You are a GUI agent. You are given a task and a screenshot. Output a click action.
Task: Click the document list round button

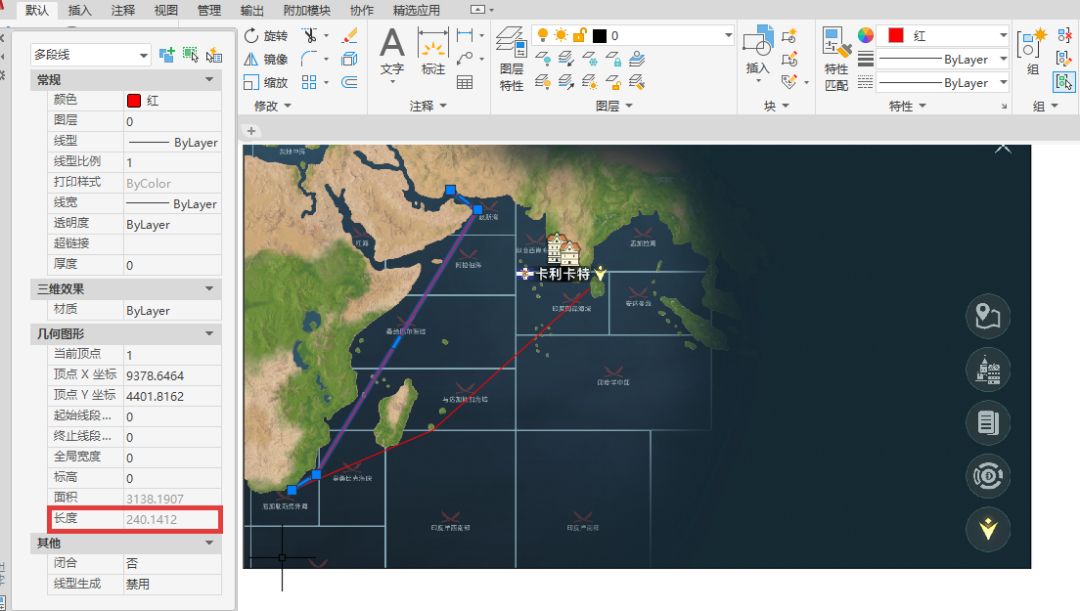tap(988, 422)
